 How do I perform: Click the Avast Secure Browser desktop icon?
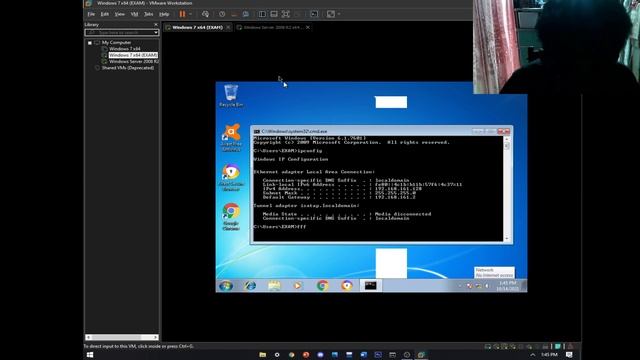(x=231, y=178)
